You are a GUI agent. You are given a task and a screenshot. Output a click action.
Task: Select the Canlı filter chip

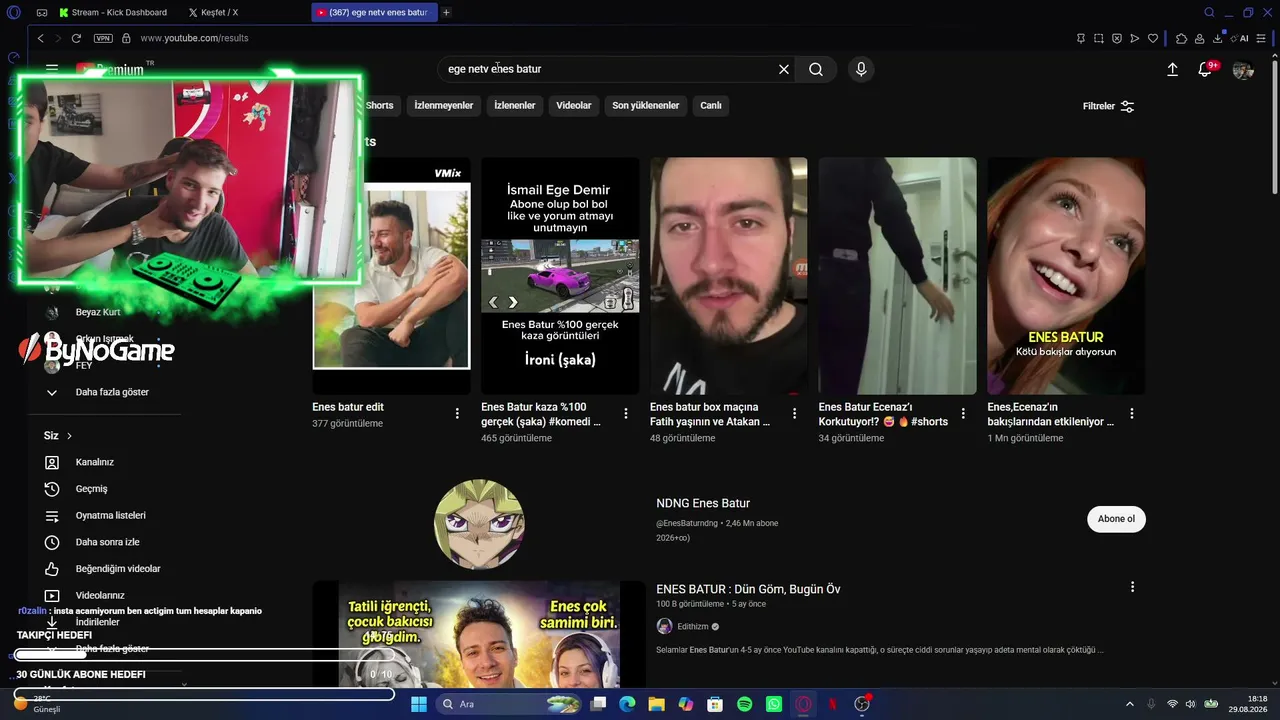click(x=711, y=105)
